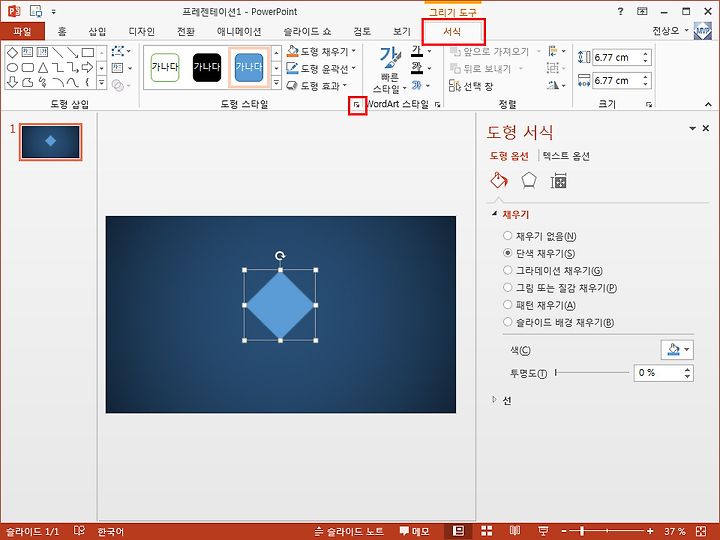This screenshot has height=540, width=720.
Task: Expand the shape styles gallery
Action: 276,83
